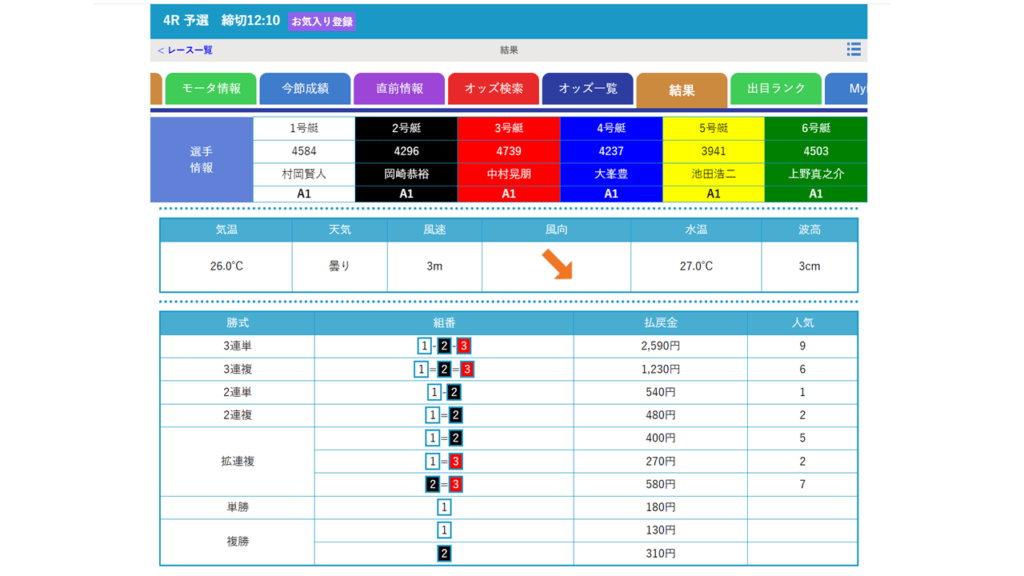Click racer name 村岡賢人

pos(304,174)
